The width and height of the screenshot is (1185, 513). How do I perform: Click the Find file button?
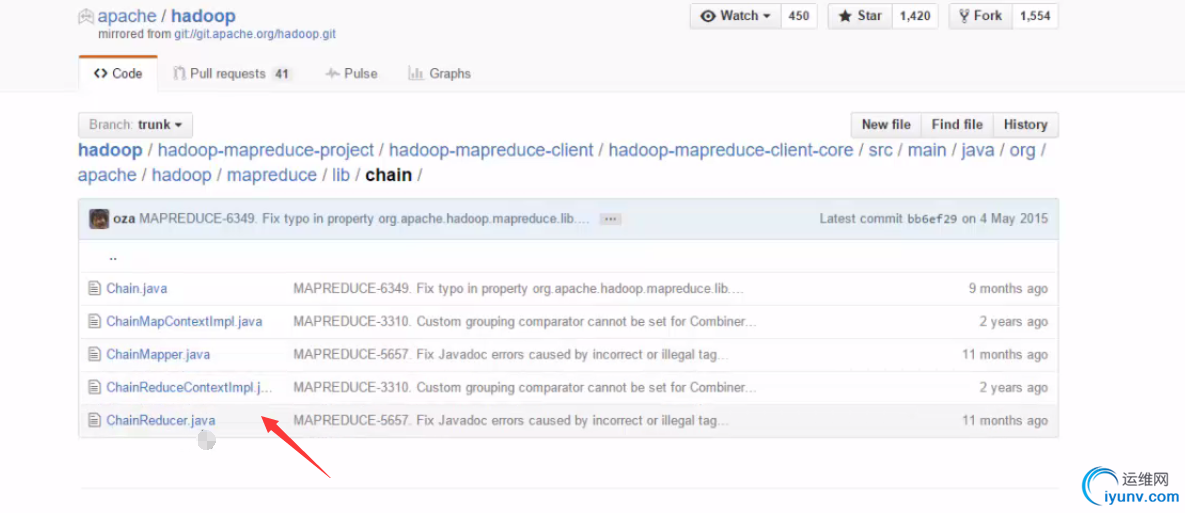(958, 125)
